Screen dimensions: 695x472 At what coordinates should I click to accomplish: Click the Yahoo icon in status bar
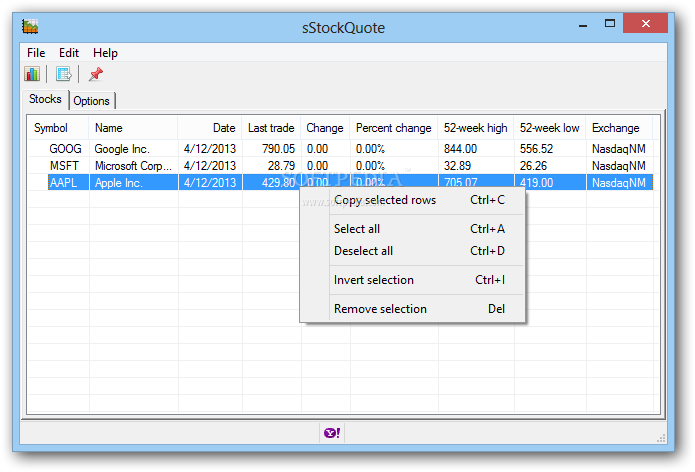point(332,433)
